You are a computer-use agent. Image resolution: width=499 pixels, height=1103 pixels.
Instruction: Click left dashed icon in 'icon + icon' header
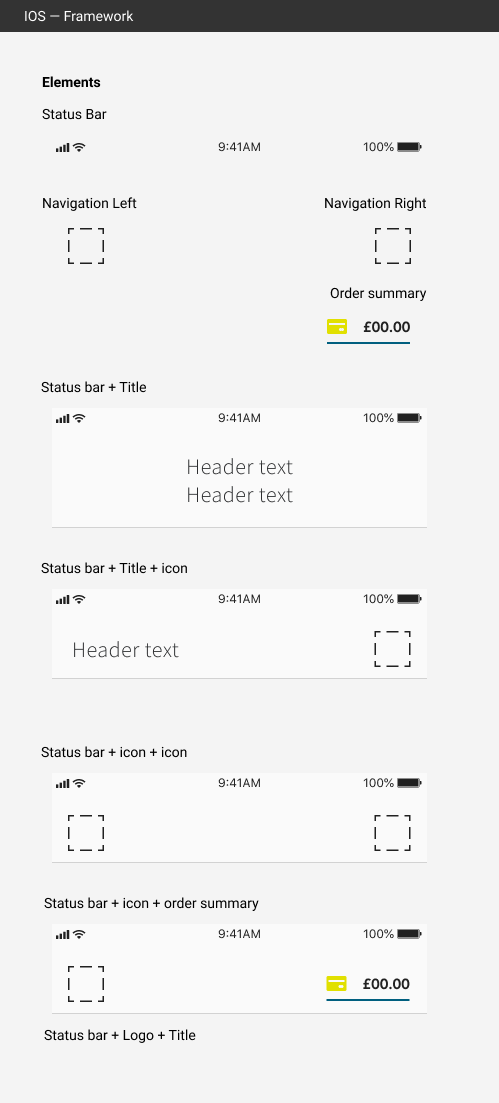[86, 833]
